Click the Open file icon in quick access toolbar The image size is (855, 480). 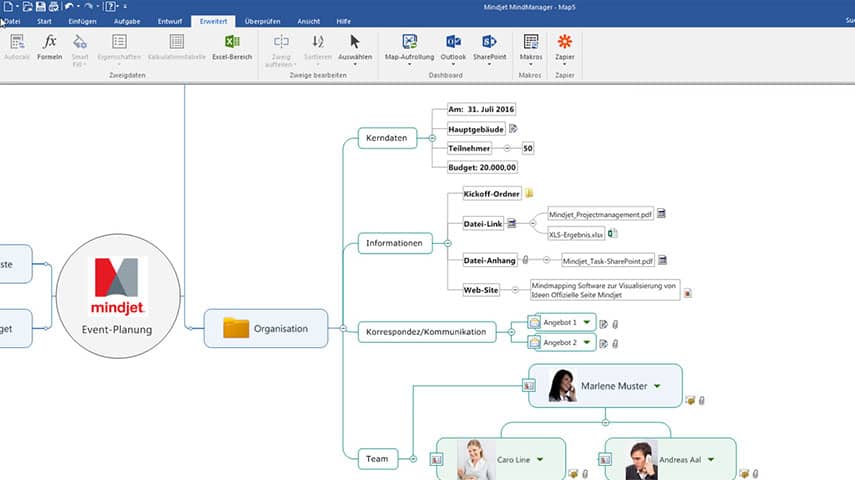point(27,7)
